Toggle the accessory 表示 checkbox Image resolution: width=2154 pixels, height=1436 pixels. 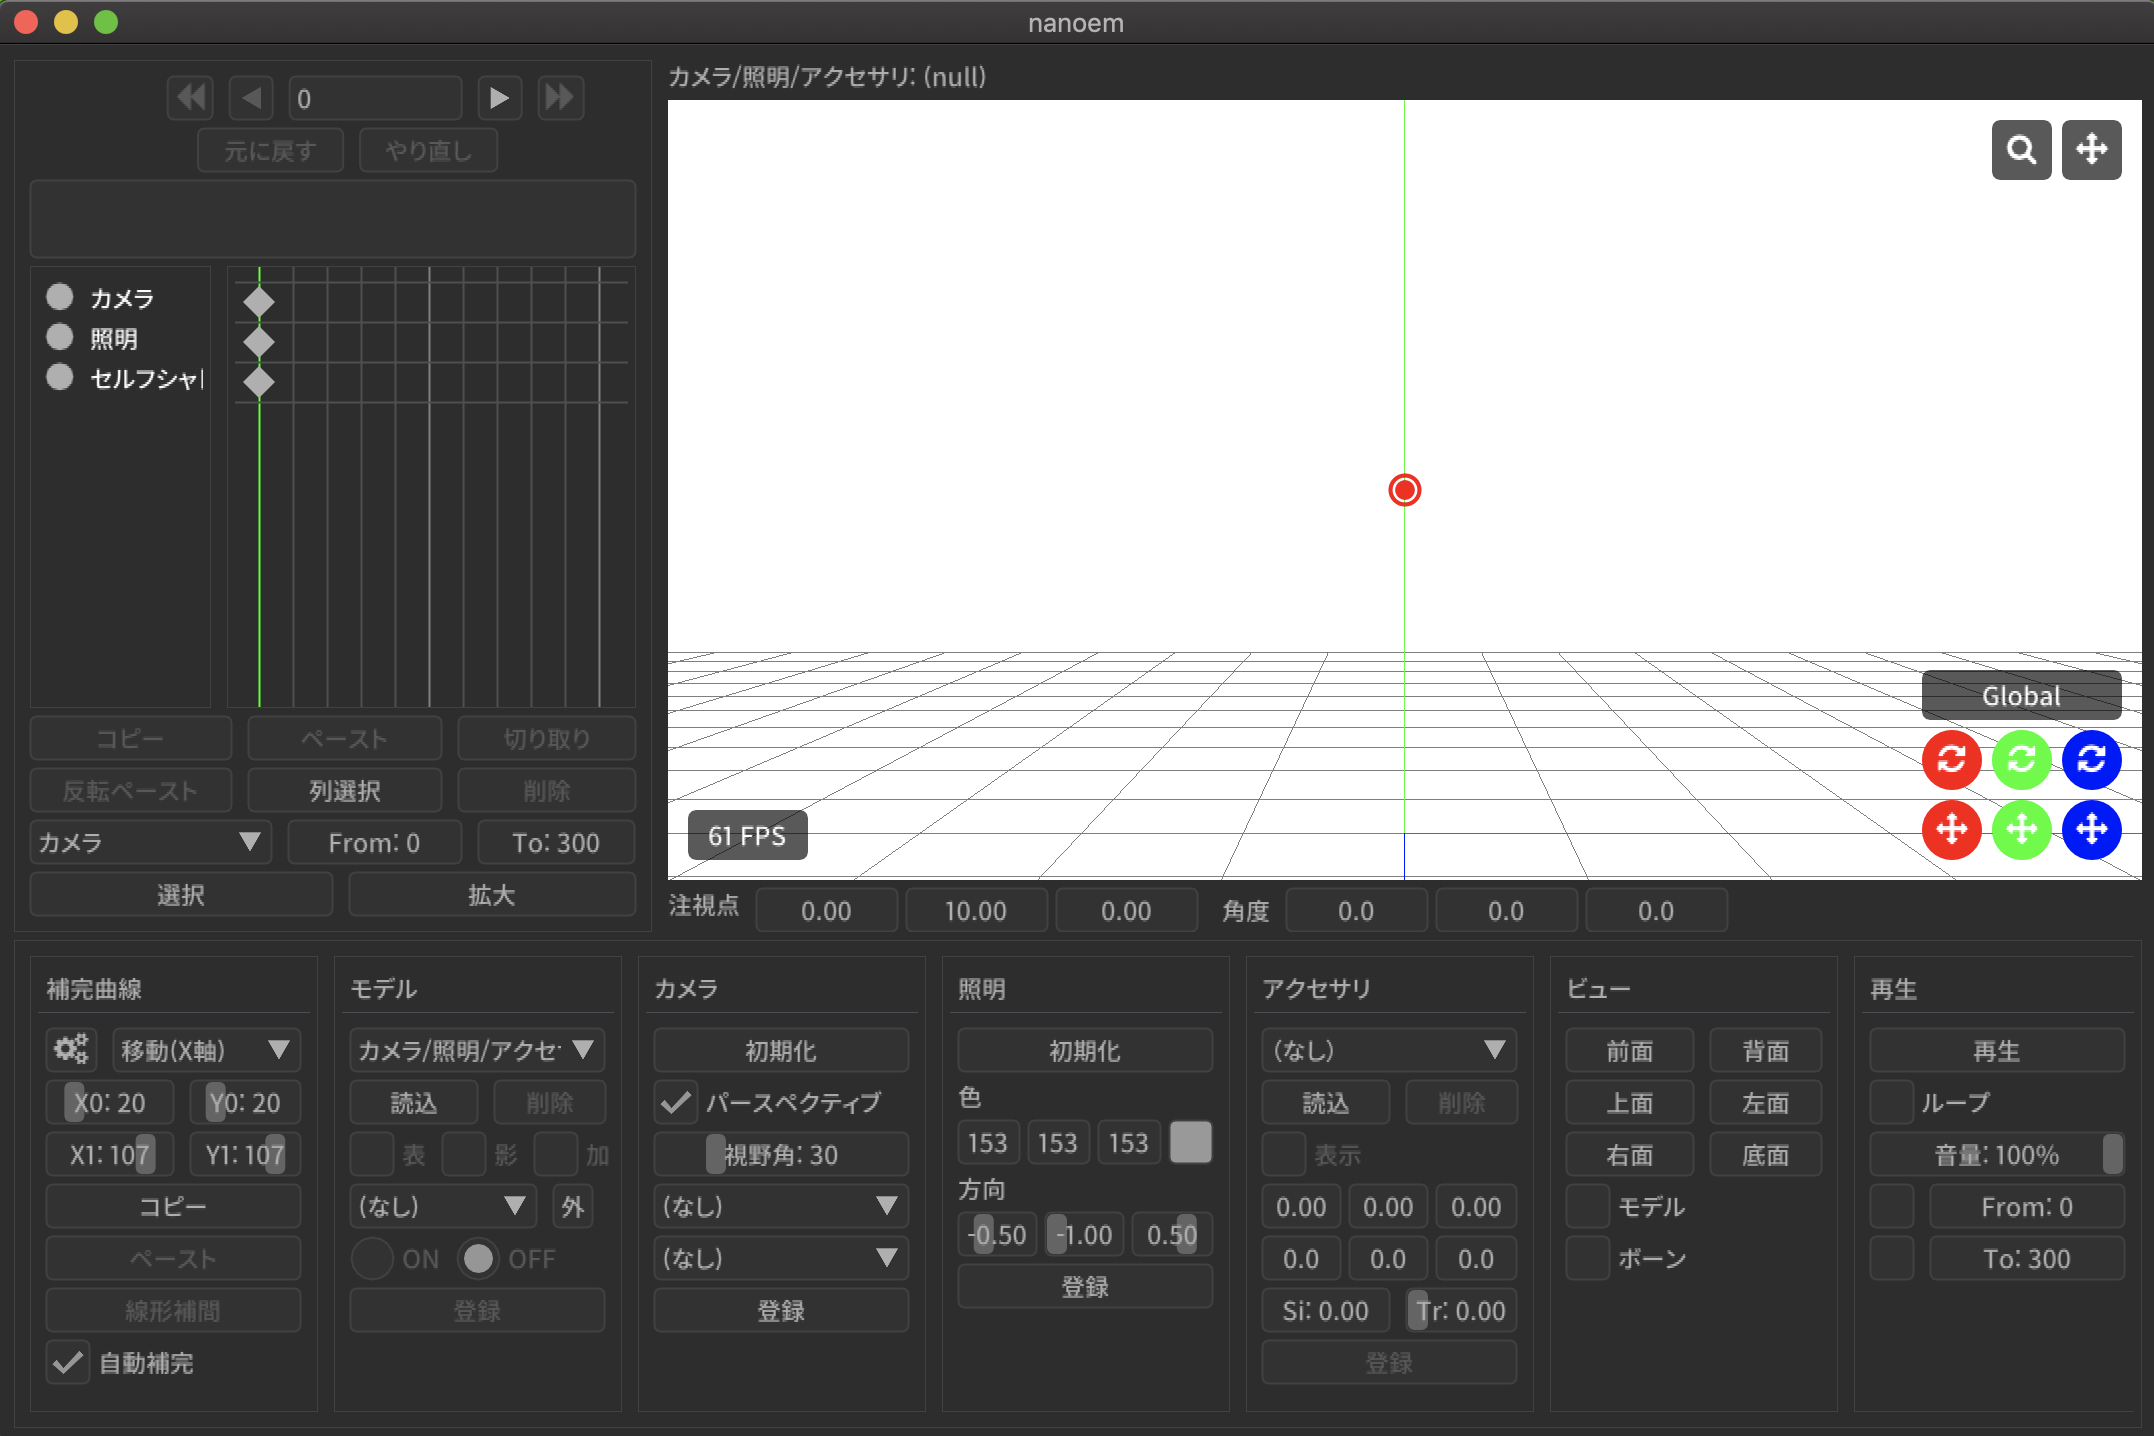click(x=1284, y=1154)
